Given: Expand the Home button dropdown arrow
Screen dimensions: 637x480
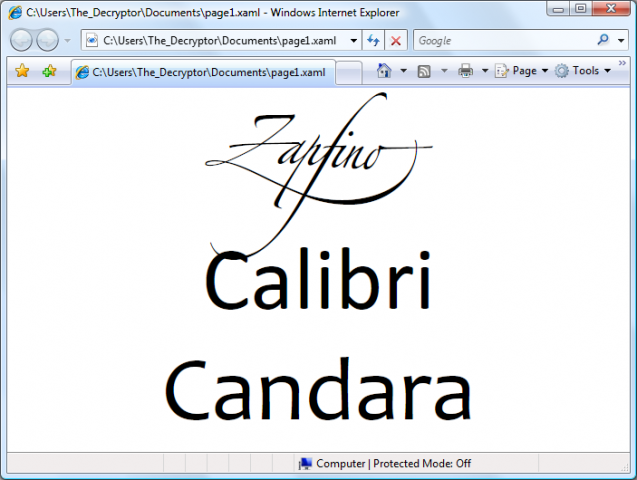Looking at the screenshot, I should coord(403,71).
